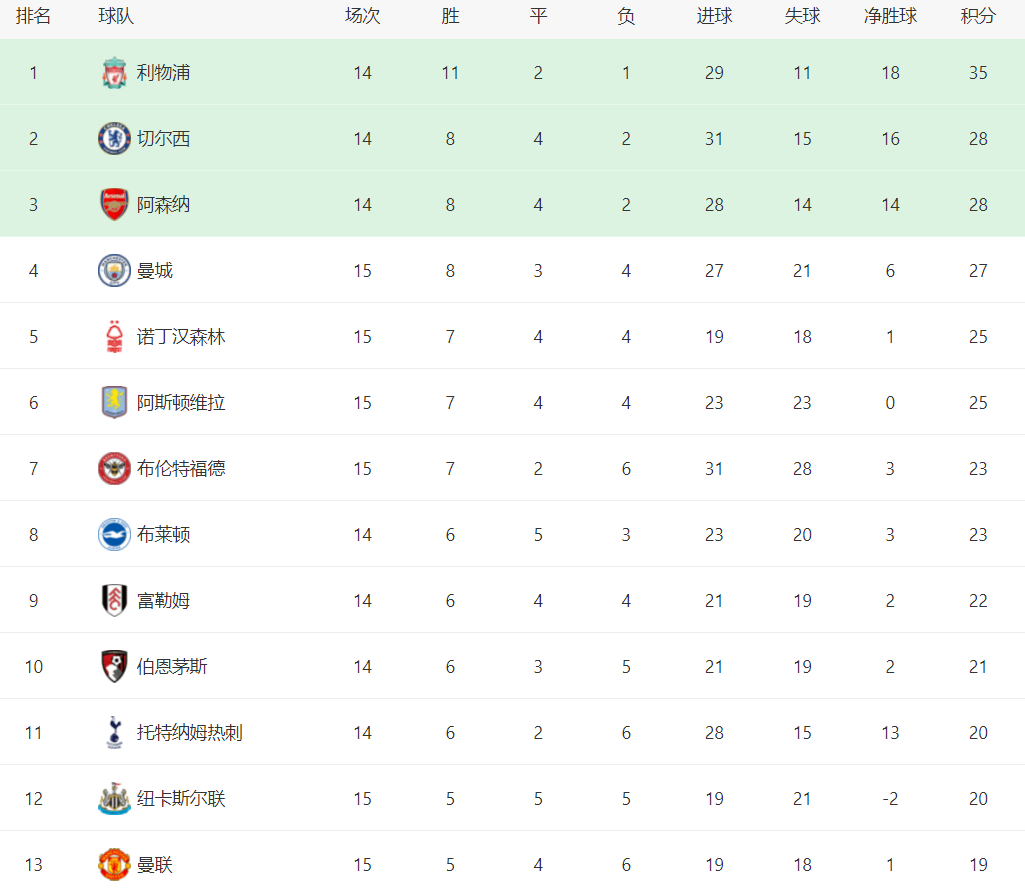Image resolution: width=1025 pixels, height=896 pixels.
Task: Select the 布伦特福德 team name
Action: pos(181,469)
